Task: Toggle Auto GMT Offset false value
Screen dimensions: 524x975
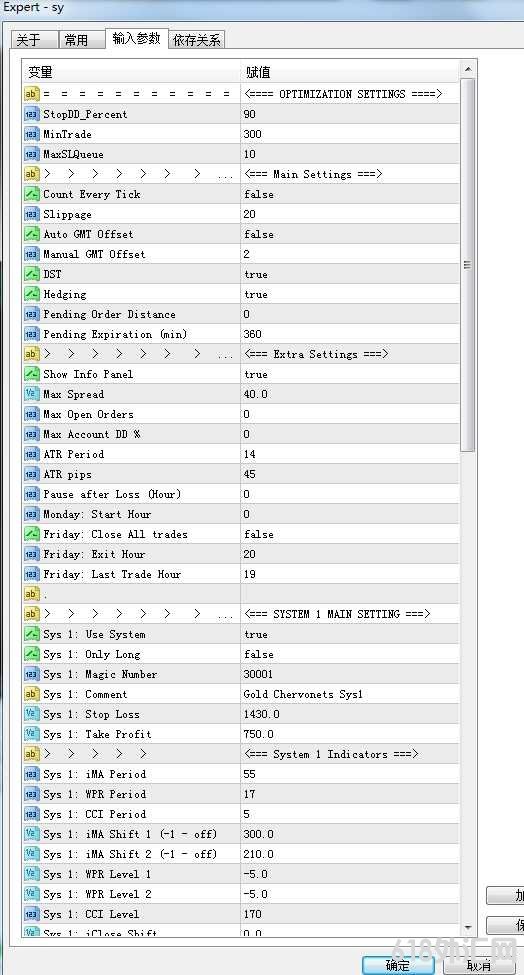Action: click(x=350, y=234)
